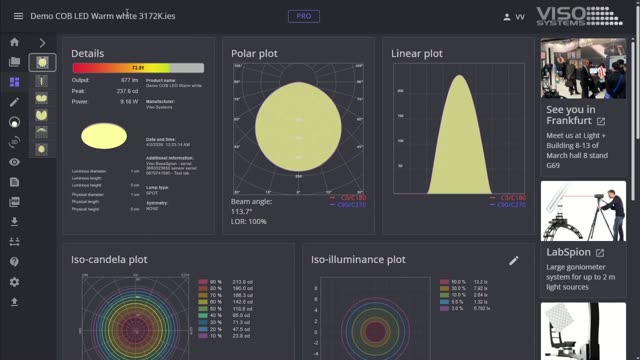This screenshot has height=360, width=640.
Task: Select the dashboard grid icon in sidebar
Action: pos(15,82)
